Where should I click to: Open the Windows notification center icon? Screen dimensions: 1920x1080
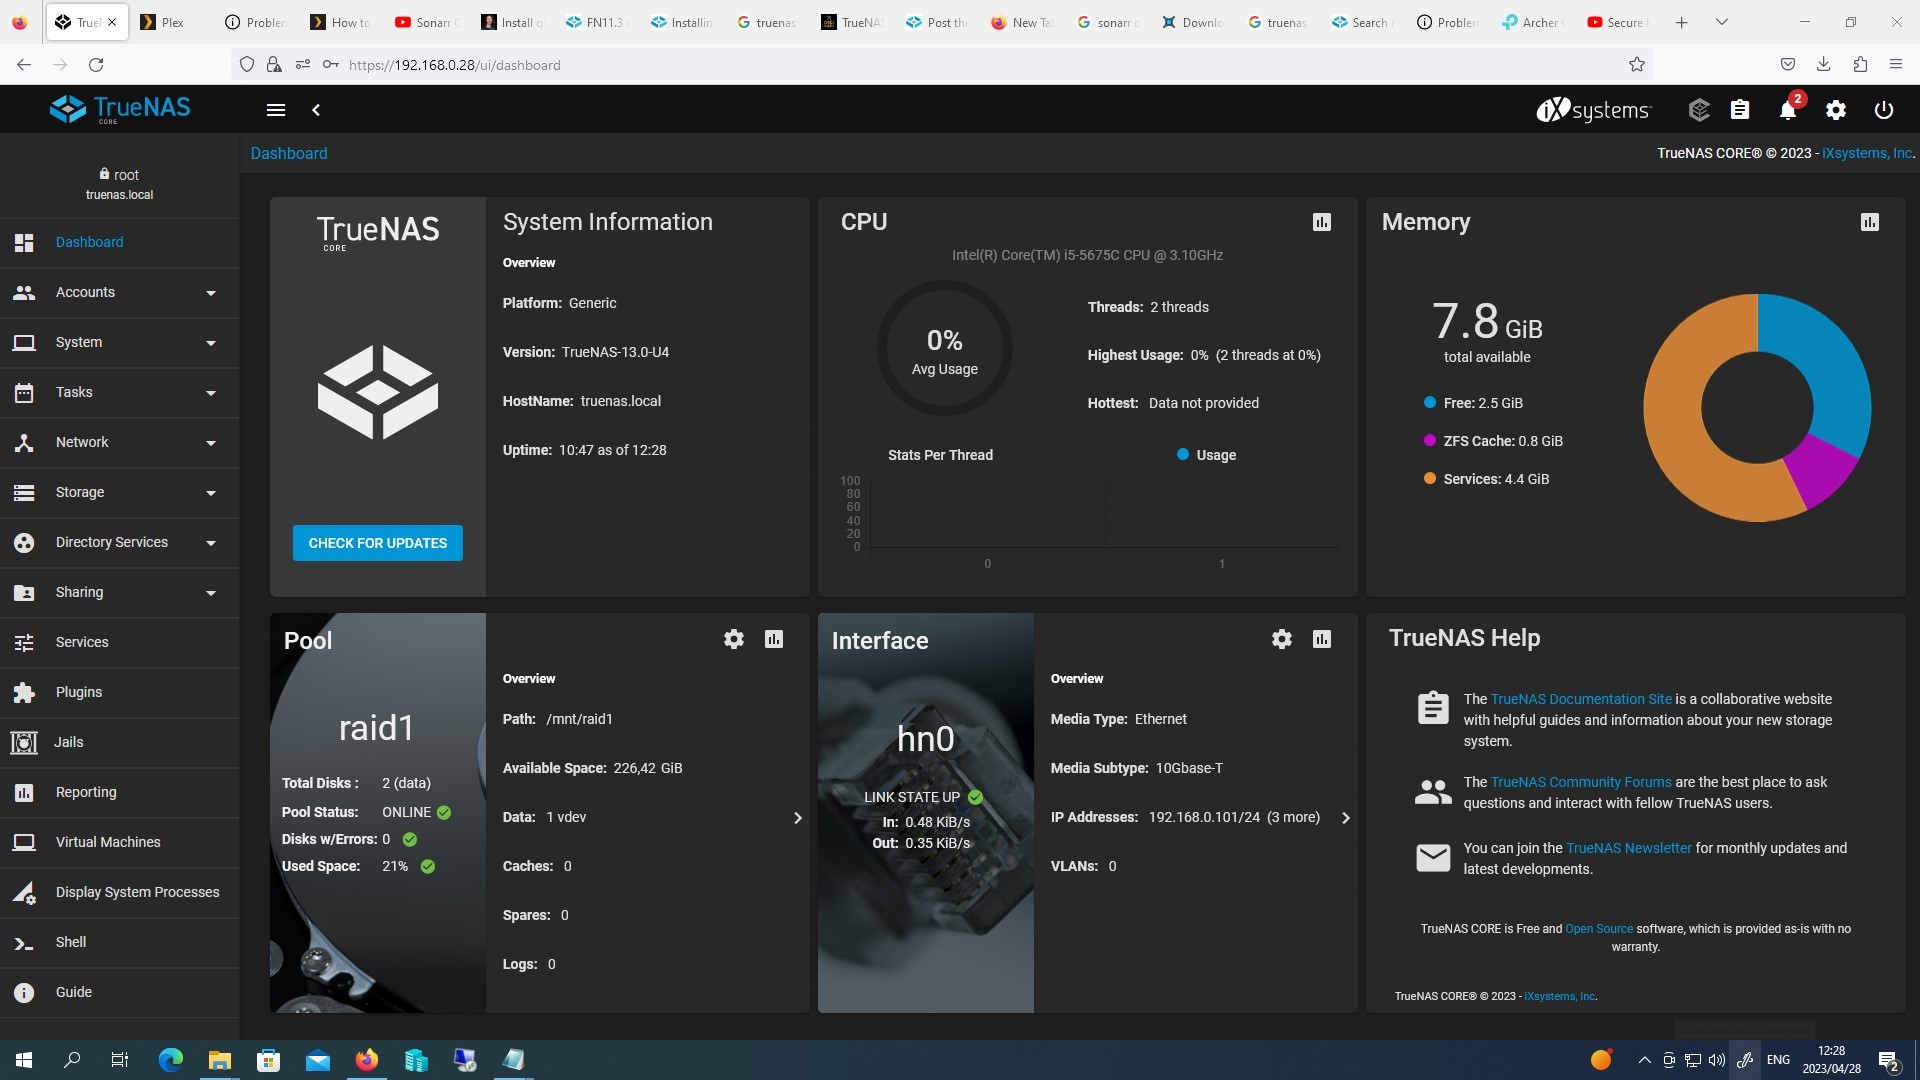tap(1889, 1060)
